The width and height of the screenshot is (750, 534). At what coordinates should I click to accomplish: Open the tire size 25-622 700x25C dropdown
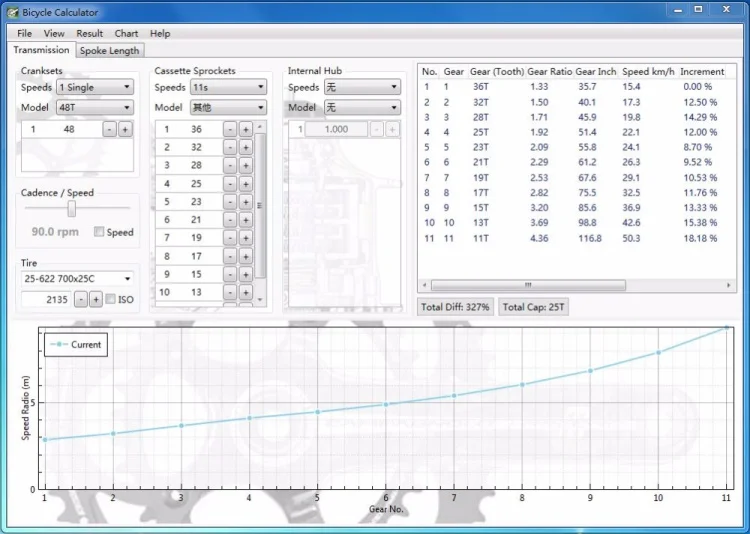79,278
